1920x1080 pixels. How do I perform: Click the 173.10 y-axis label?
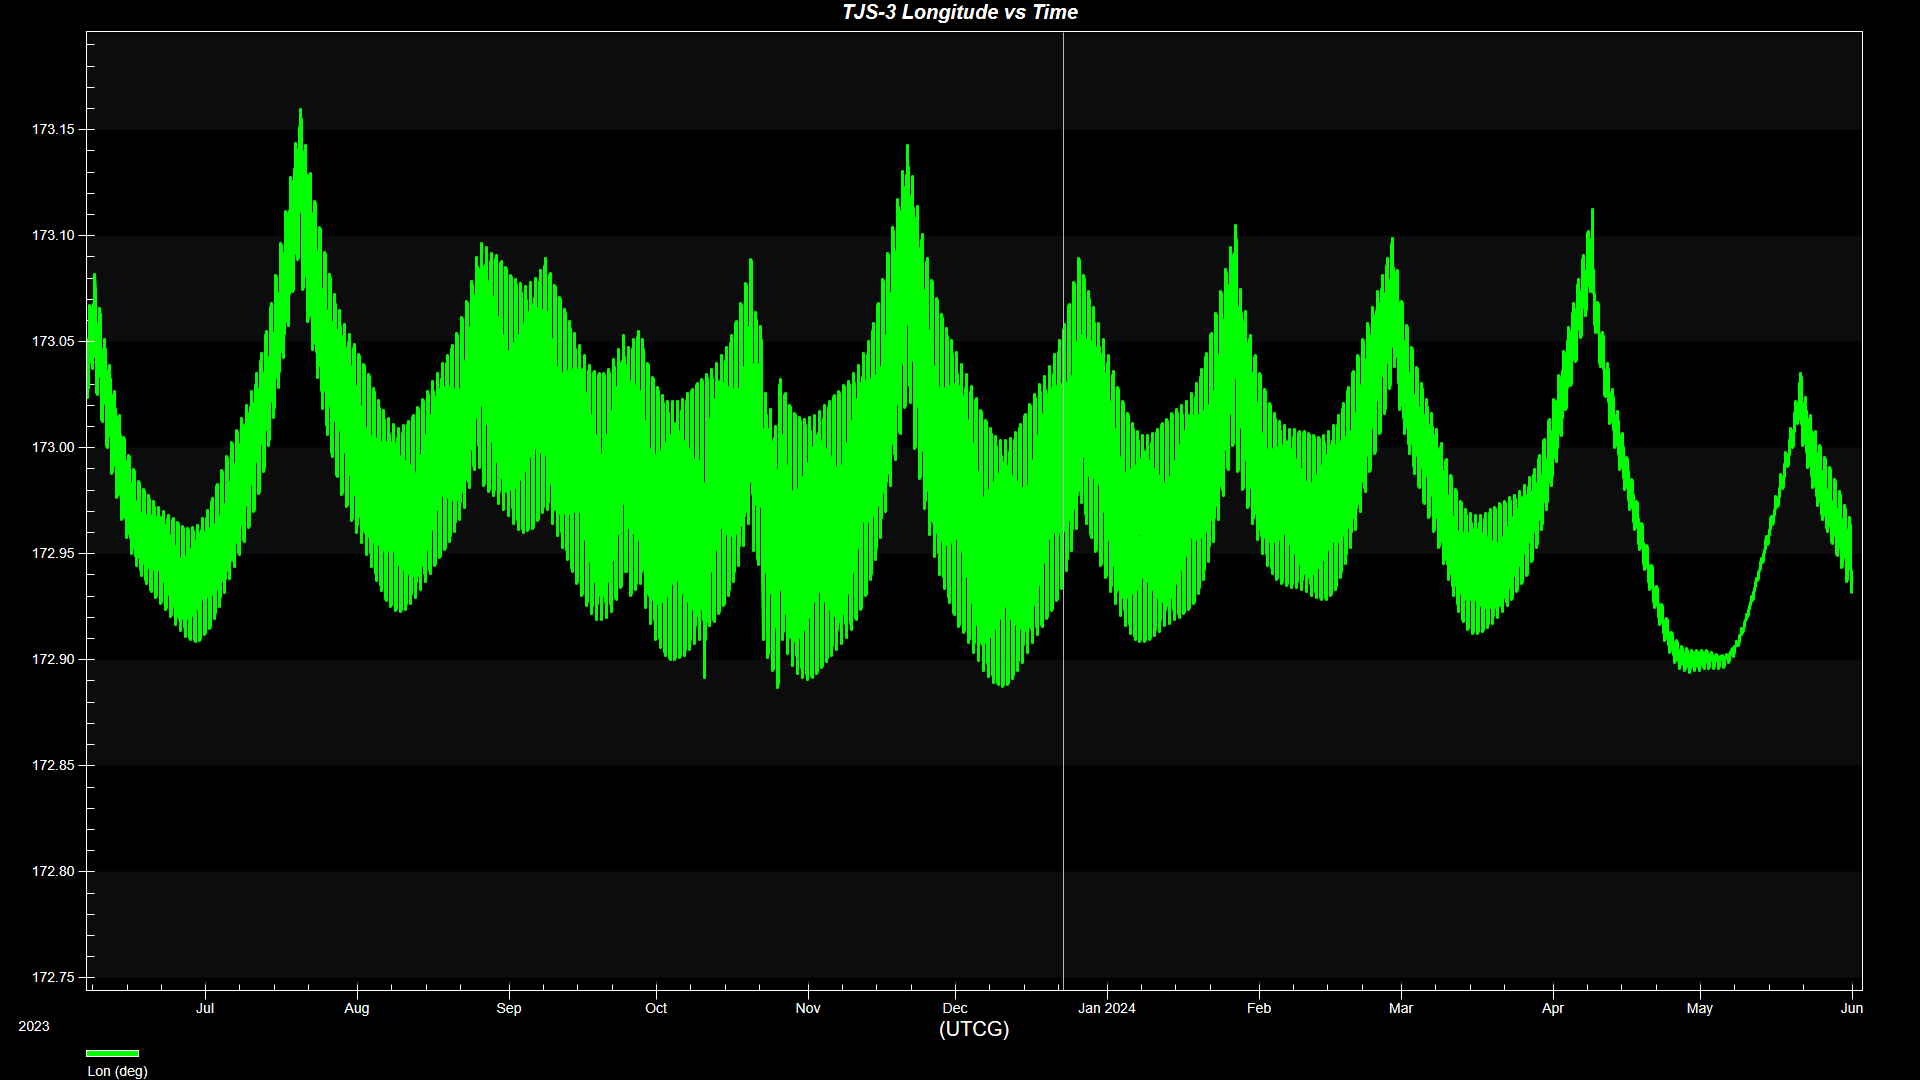coord(53,236)
